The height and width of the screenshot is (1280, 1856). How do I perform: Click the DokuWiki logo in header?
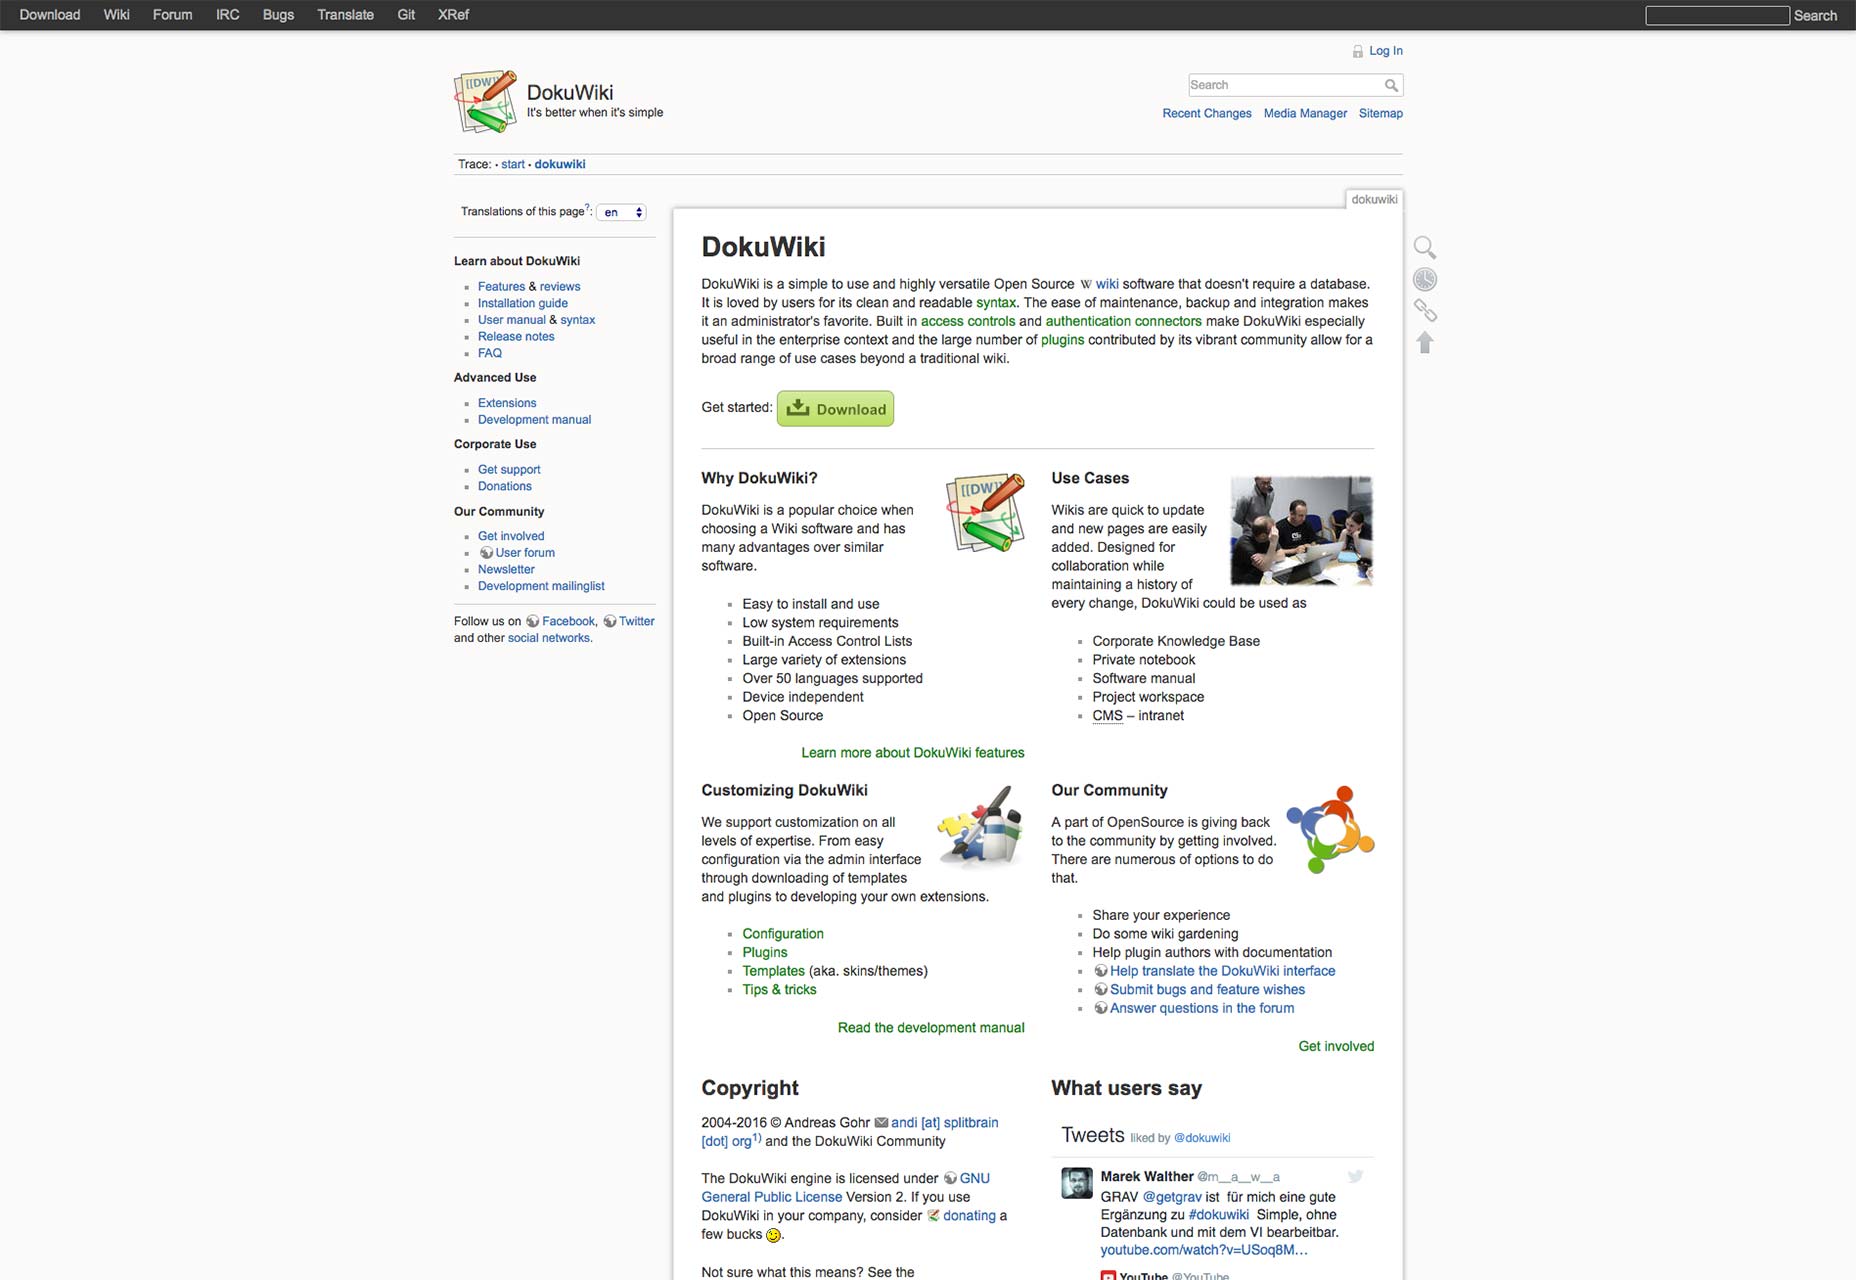click(x=486, y=101)
